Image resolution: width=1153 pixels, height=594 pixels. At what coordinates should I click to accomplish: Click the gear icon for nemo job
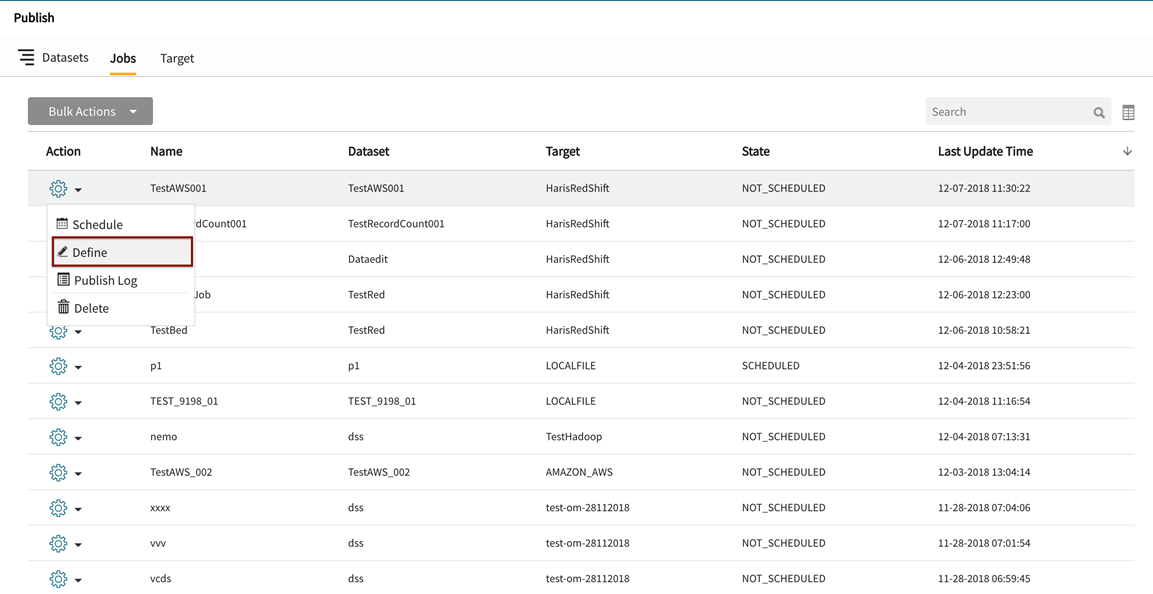[58, 438]
